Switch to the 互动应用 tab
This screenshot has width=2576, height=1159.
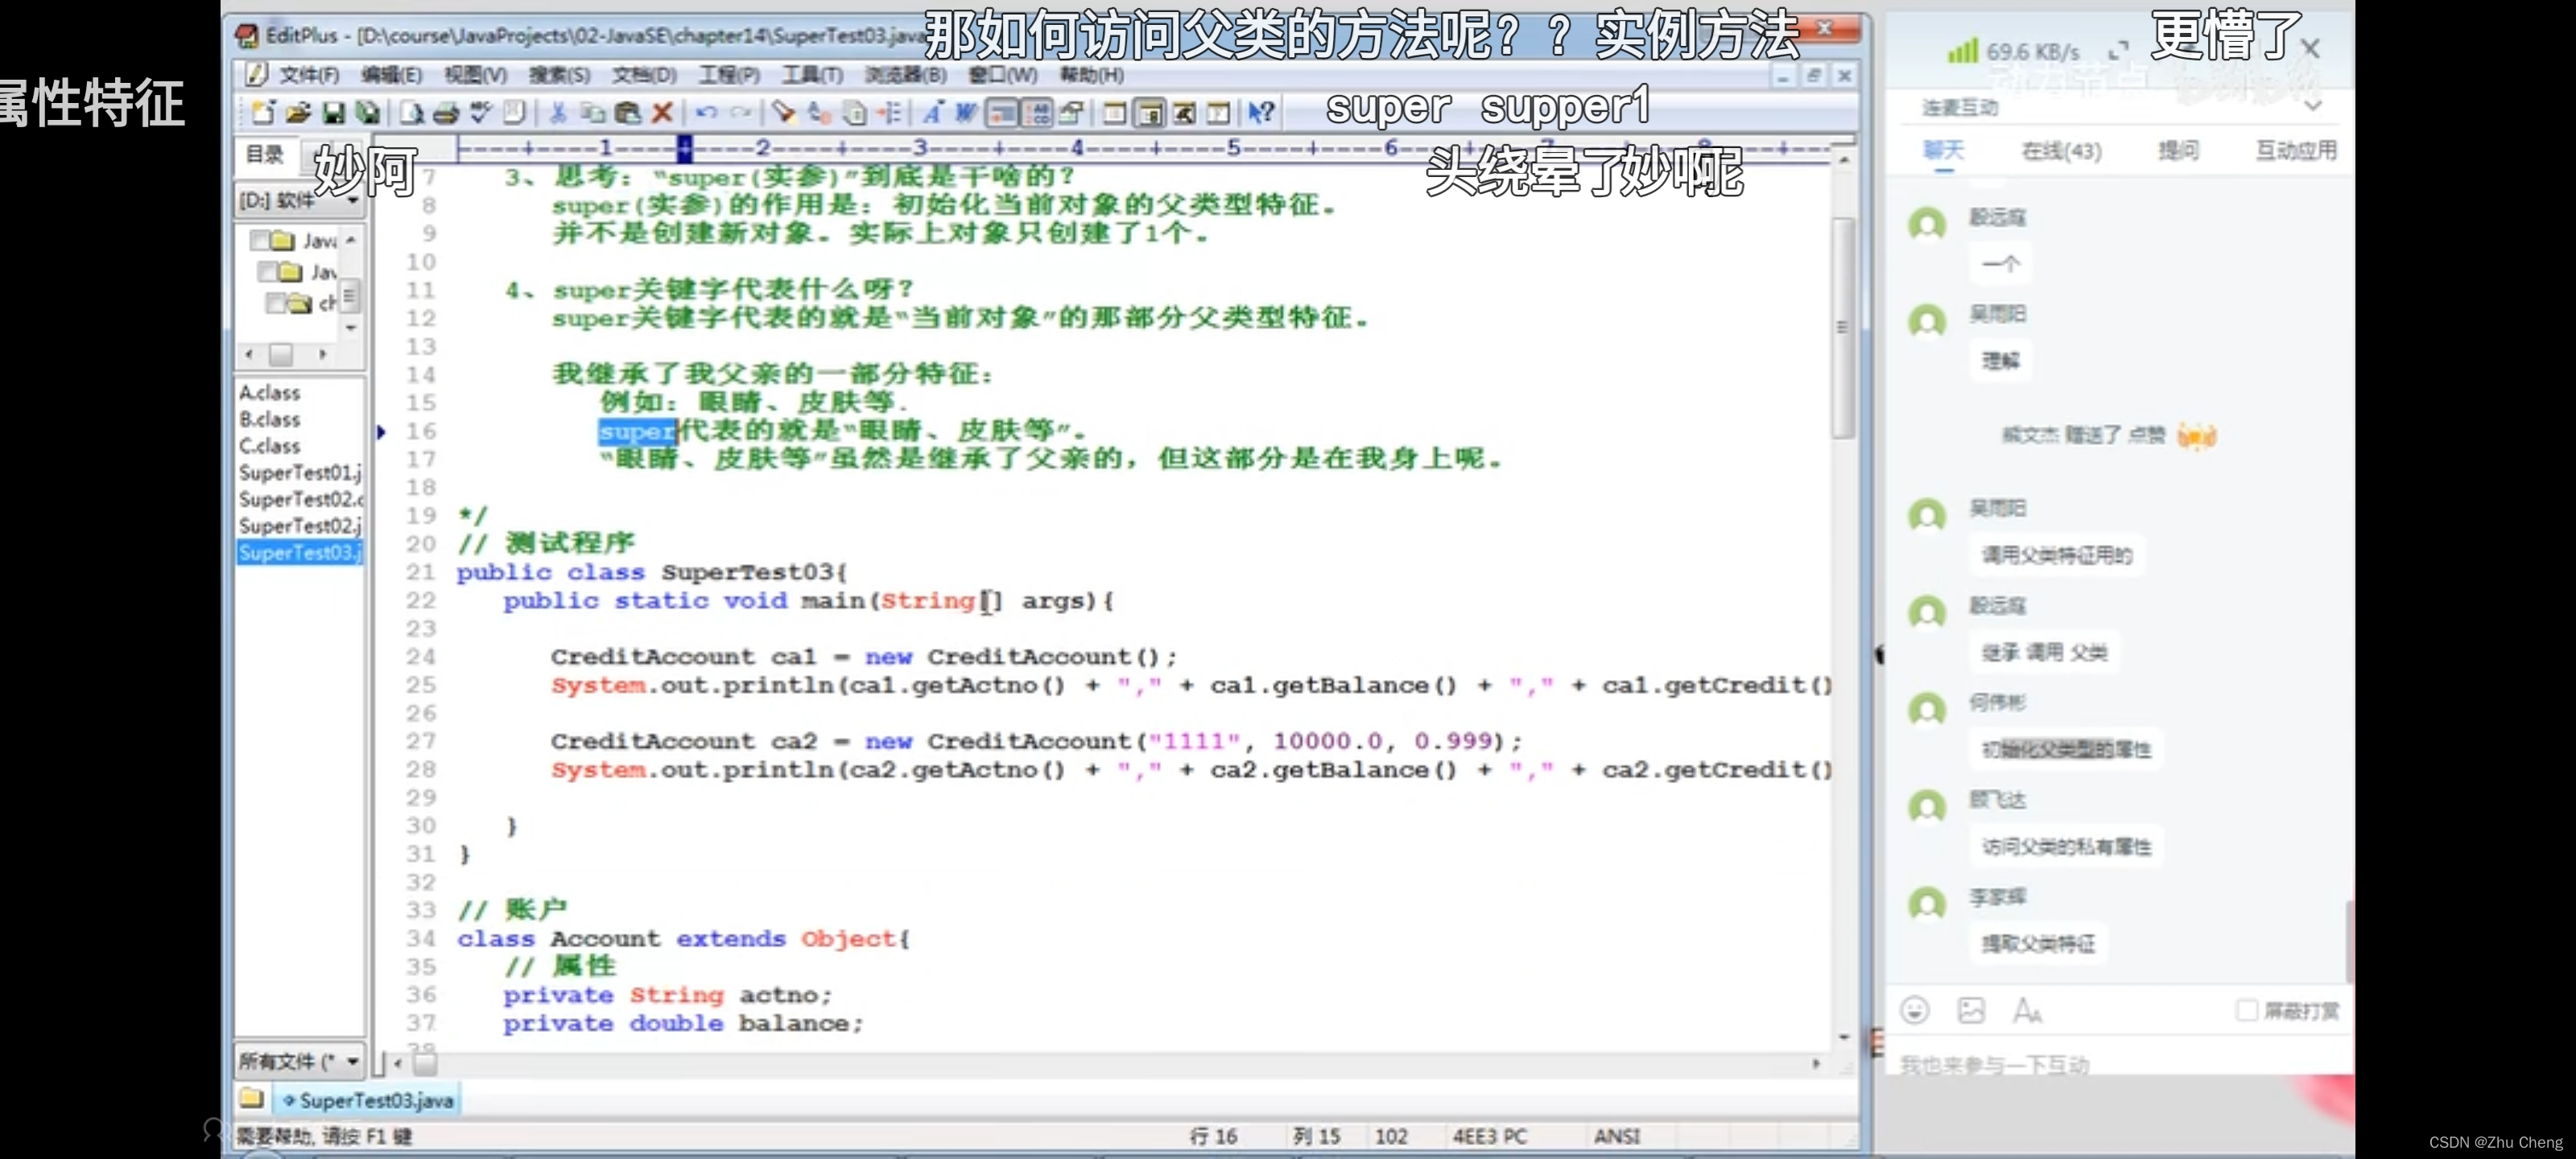(2296, 150)
